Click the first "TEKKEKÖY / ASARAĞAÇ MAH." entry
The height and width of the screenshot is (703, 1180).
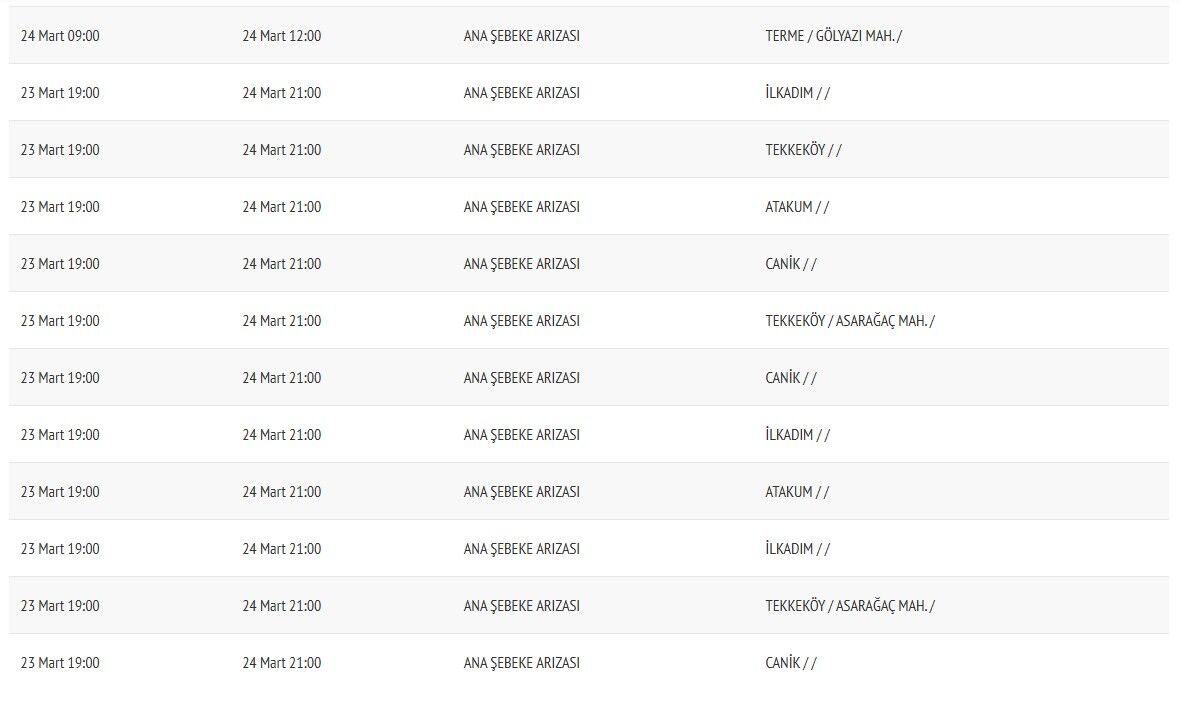point(850,321)
